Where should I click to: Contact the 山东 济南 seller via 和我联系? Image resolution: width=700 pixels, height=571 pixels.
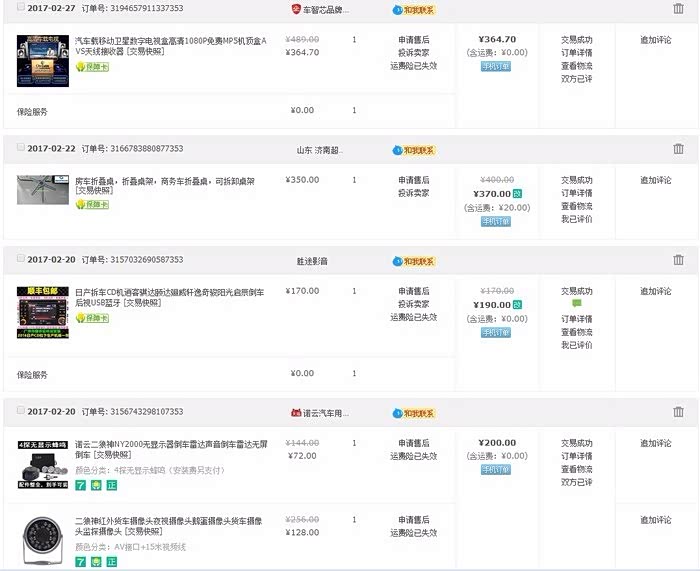(414, 149)
